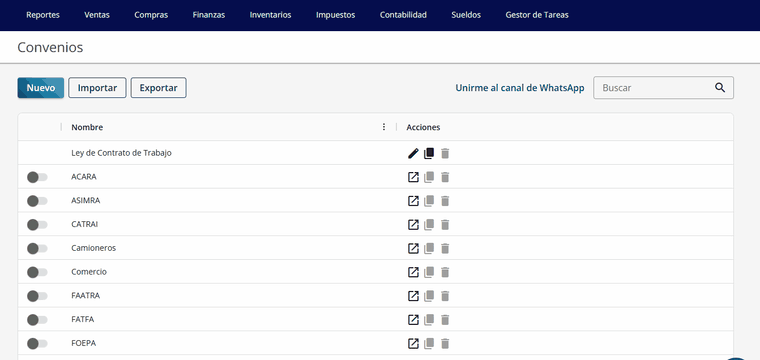The height and width of the screenshot is (360, 760).
Task: Click the trash icon for FAATRA
Action: [445, 296]
